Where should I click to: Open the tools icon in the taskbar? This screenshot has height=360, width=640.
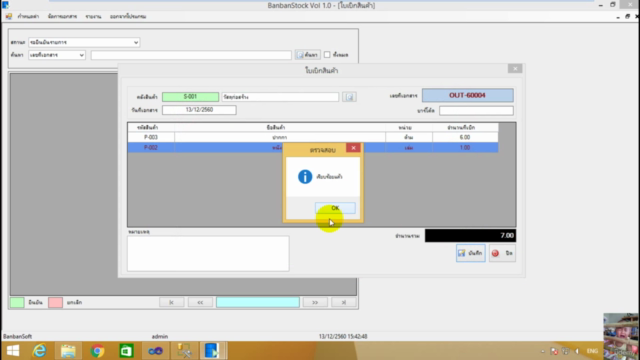(184, 351)
